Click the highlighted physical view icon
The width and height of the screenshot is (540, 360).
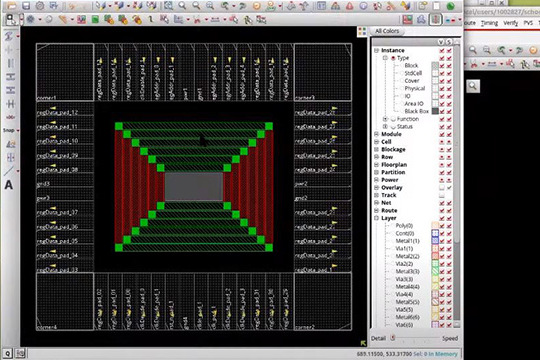(x=435, y=20)
